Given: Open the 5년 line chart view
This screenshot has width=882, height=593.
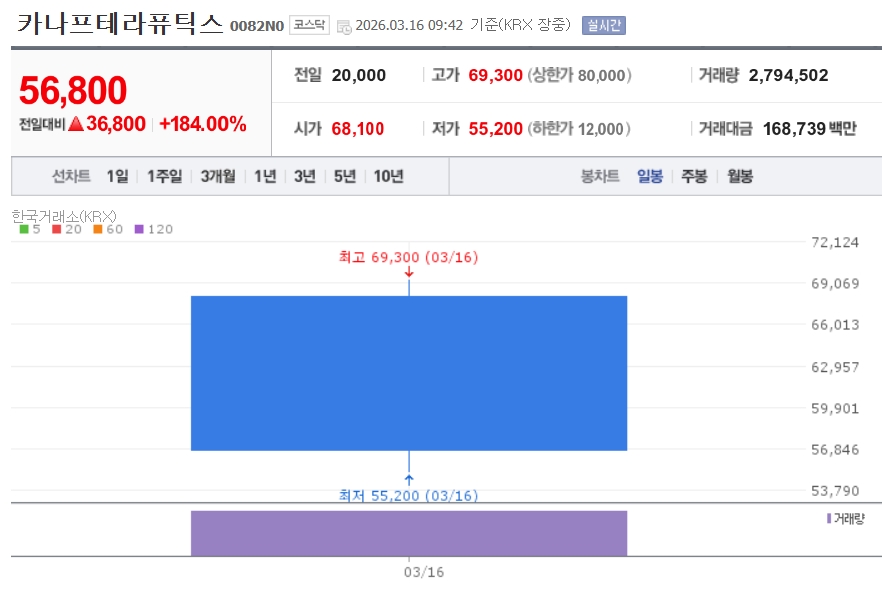Looking at the screenshot, I should (345, 176).
